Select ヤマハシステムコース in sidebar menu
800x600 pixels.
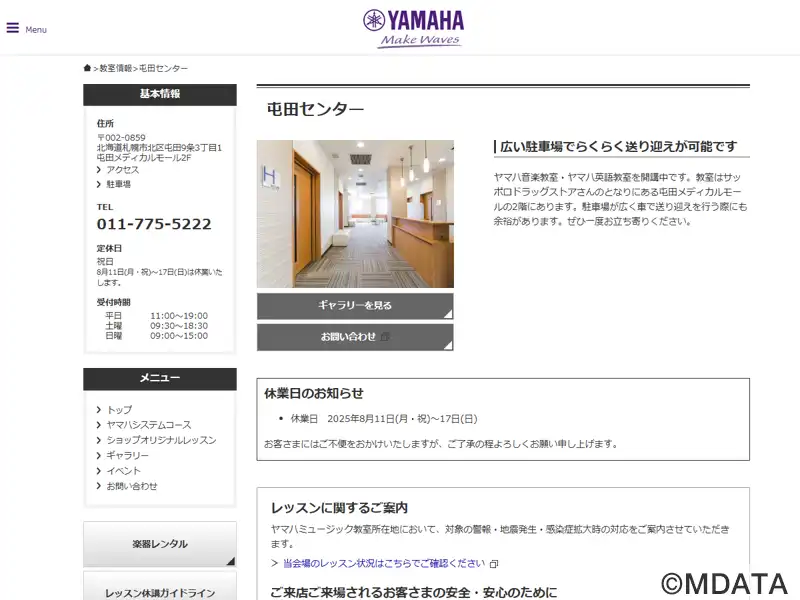click(149, 425)
